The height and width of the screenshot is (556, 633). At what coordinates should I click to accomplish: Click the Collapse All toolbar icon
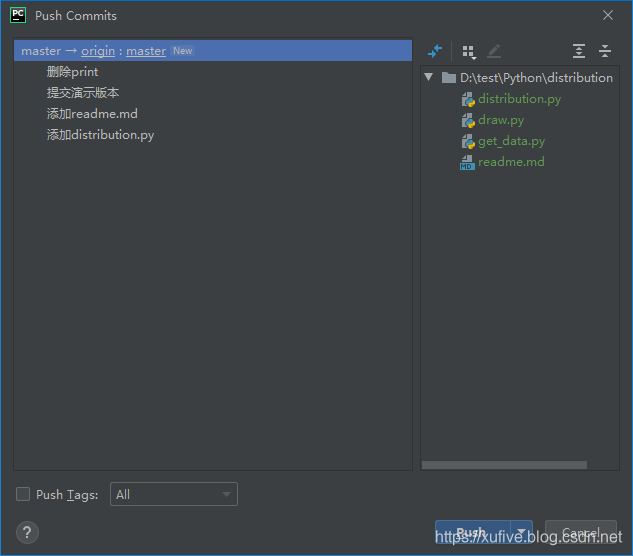coord(605,51)
